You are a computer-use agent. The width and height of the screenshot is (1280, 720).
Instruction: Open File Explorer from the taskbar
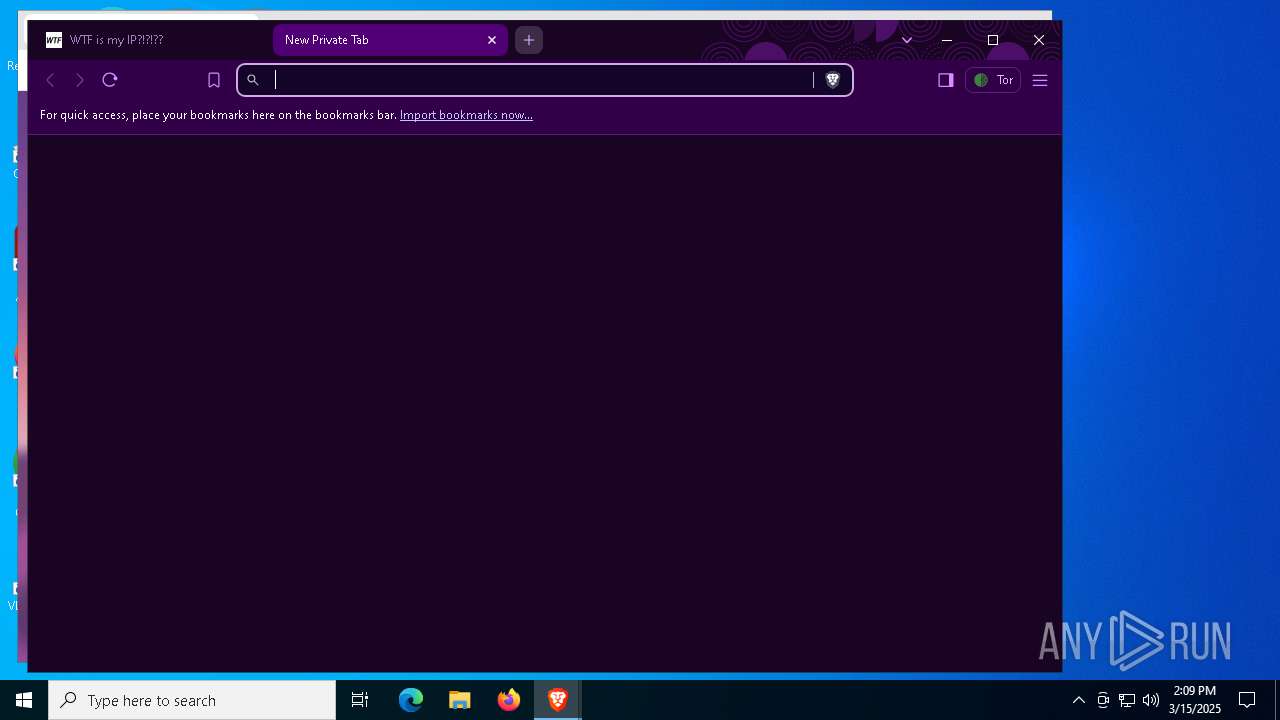pos(460,700)
